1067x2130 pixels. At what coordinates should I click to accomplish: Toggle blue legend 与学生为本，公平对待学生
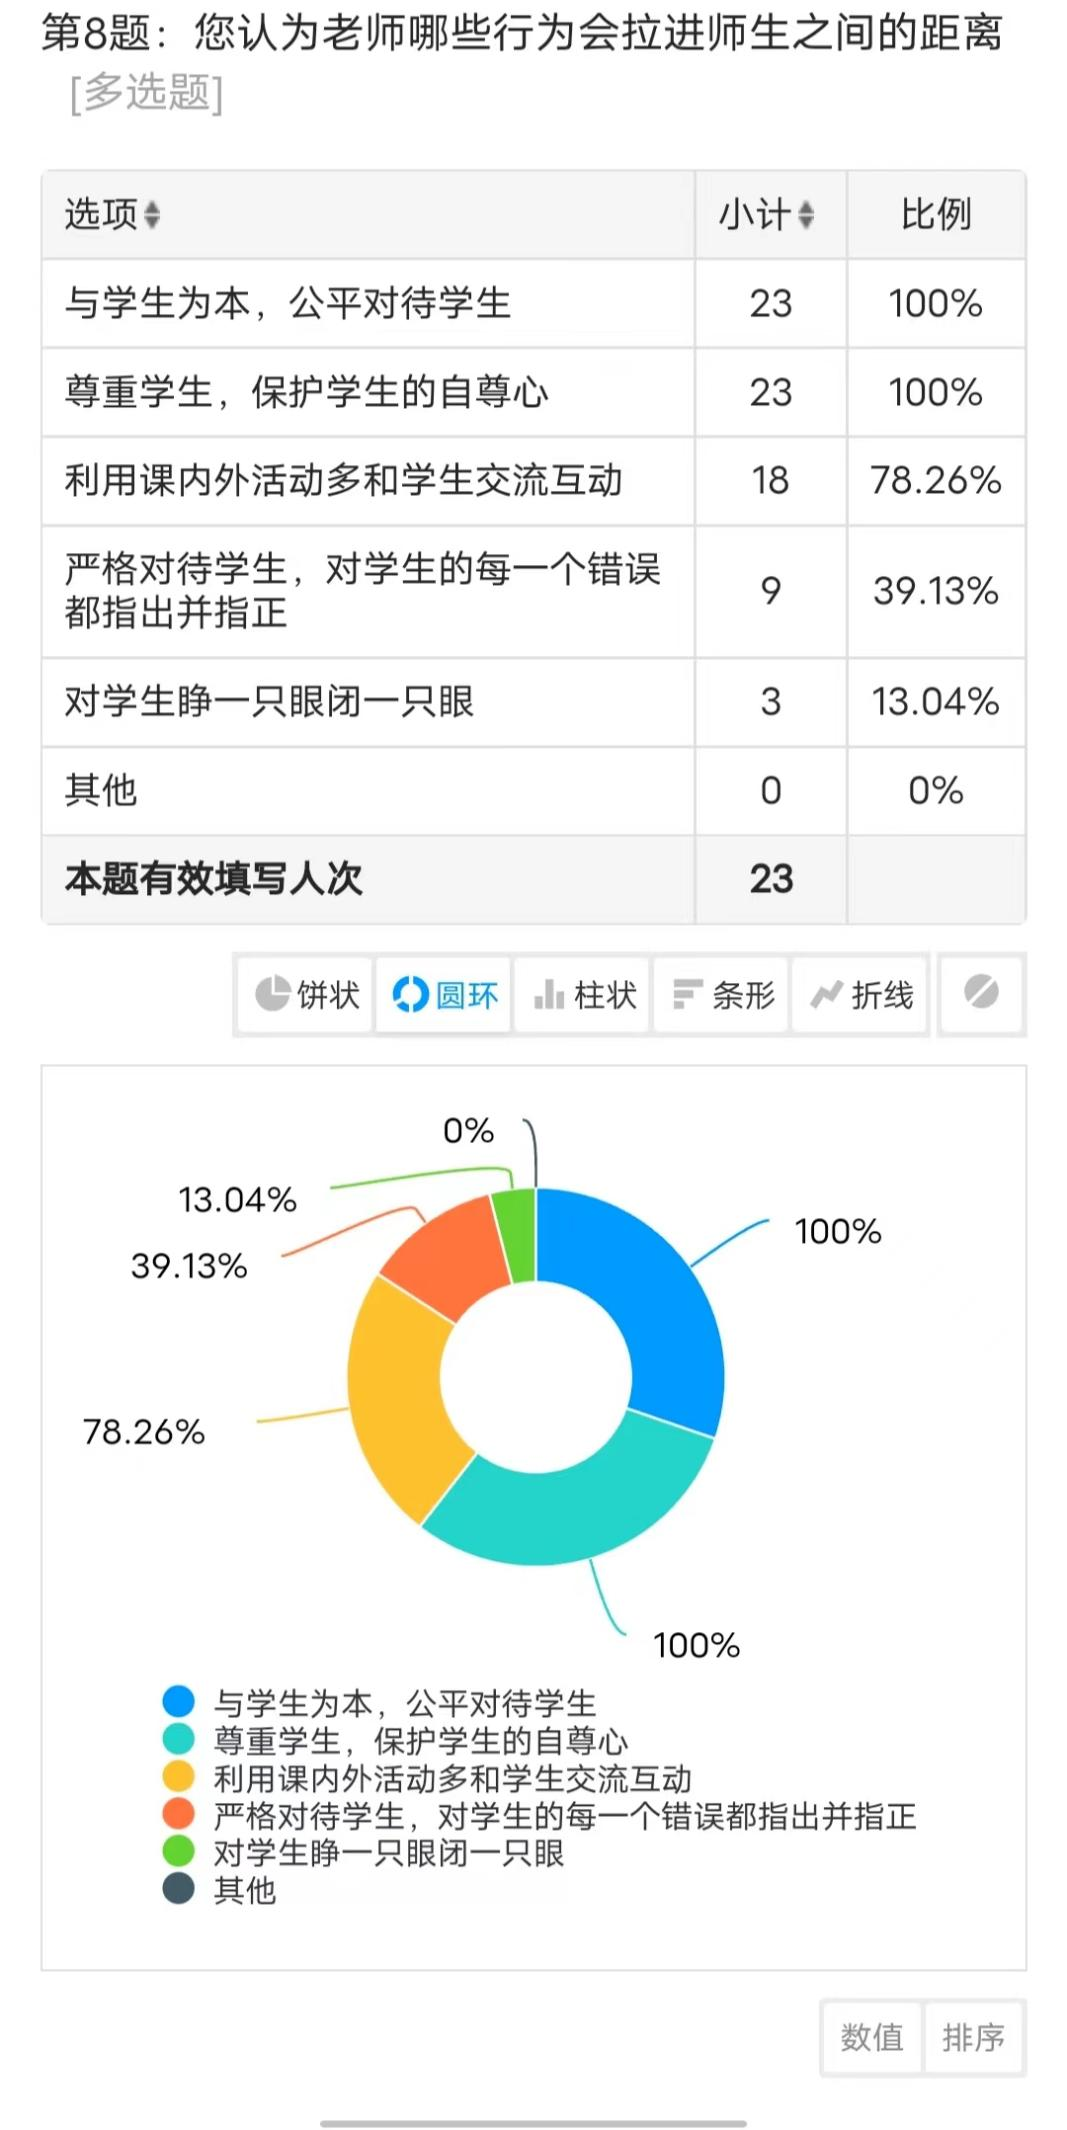pyautogui.click(x=380, y=1702)
